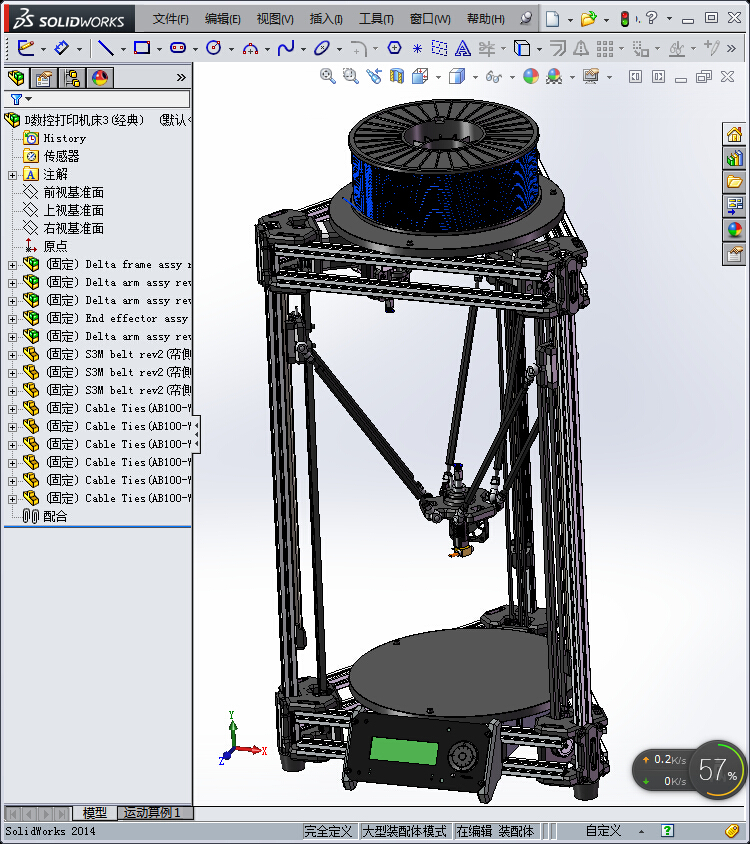Open the PropertyManager tab
The image size is (750, 844).
44,78
